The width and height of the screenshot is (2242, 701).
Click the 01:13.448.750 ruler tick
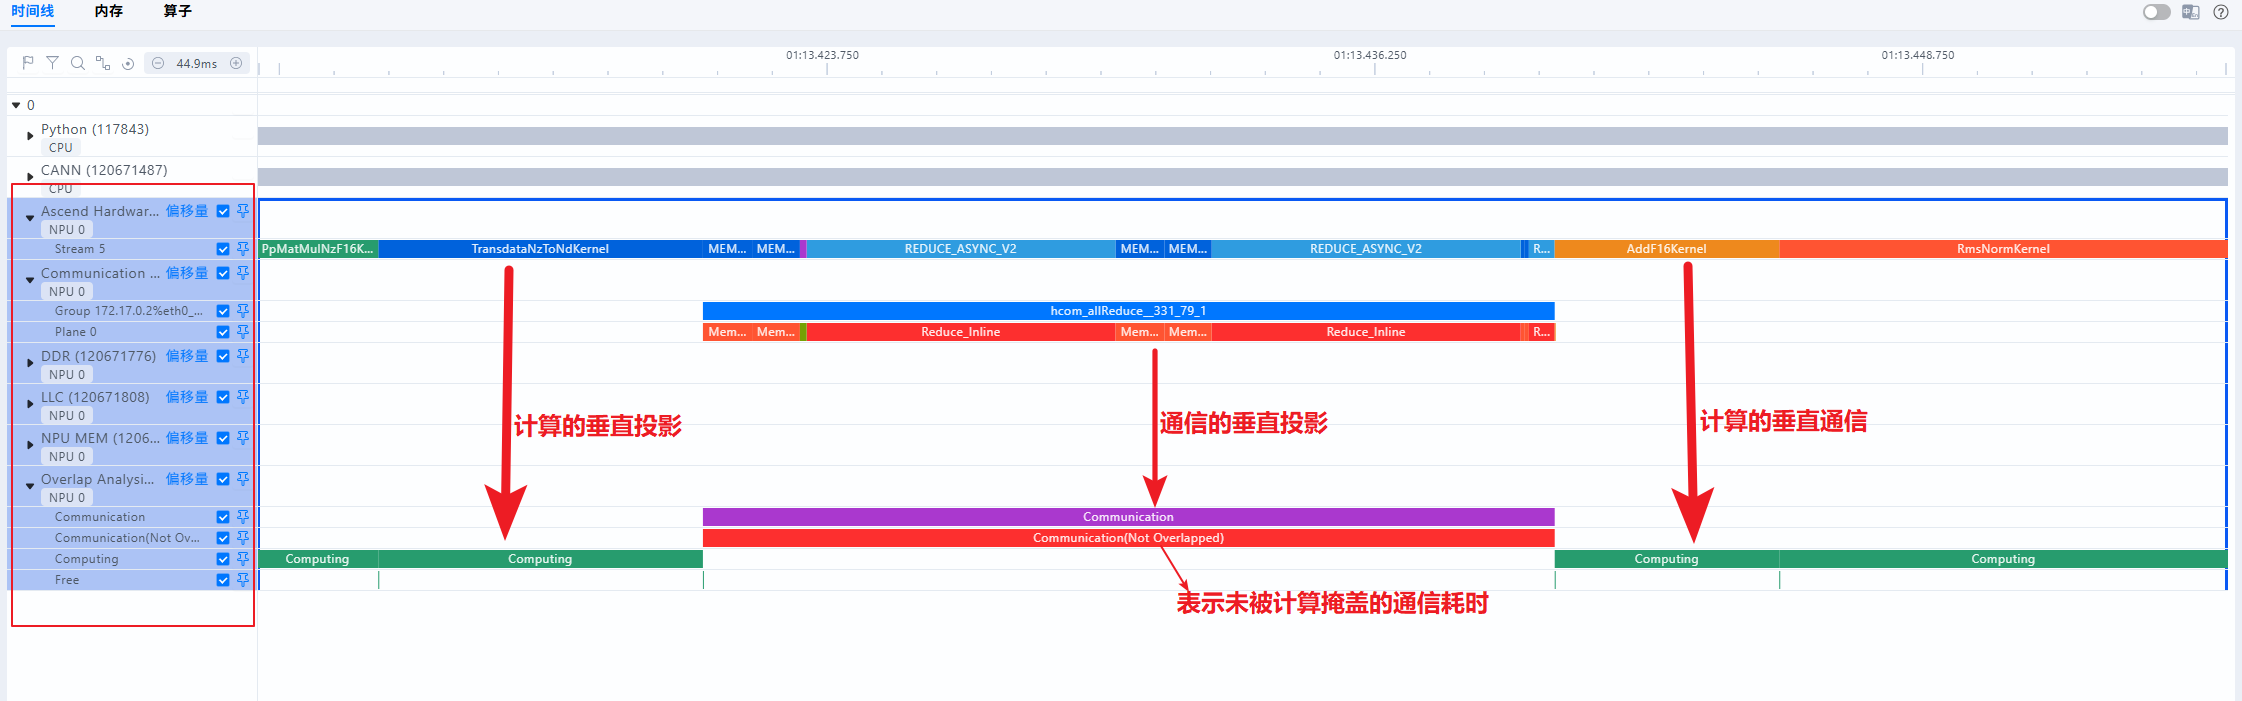click(1918, 55)
